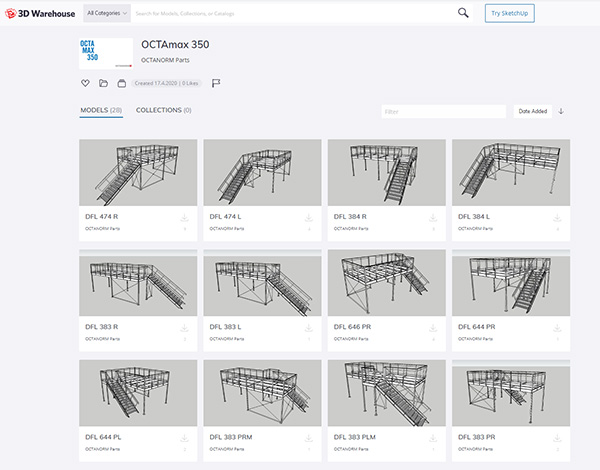600x470 pixels.
Task: Download the DFL 383 L model
Action: point(309,328)
